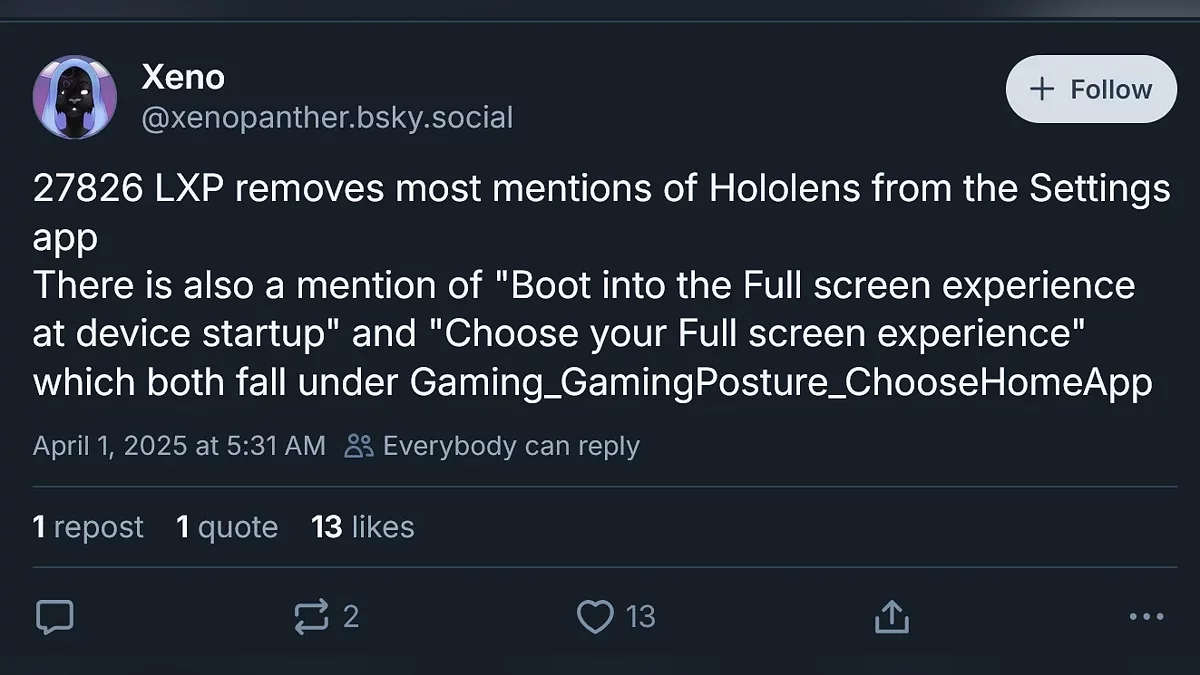View the 1 repost list
The height and width of the screenshot is (675, 1200).
pos(88,527)
